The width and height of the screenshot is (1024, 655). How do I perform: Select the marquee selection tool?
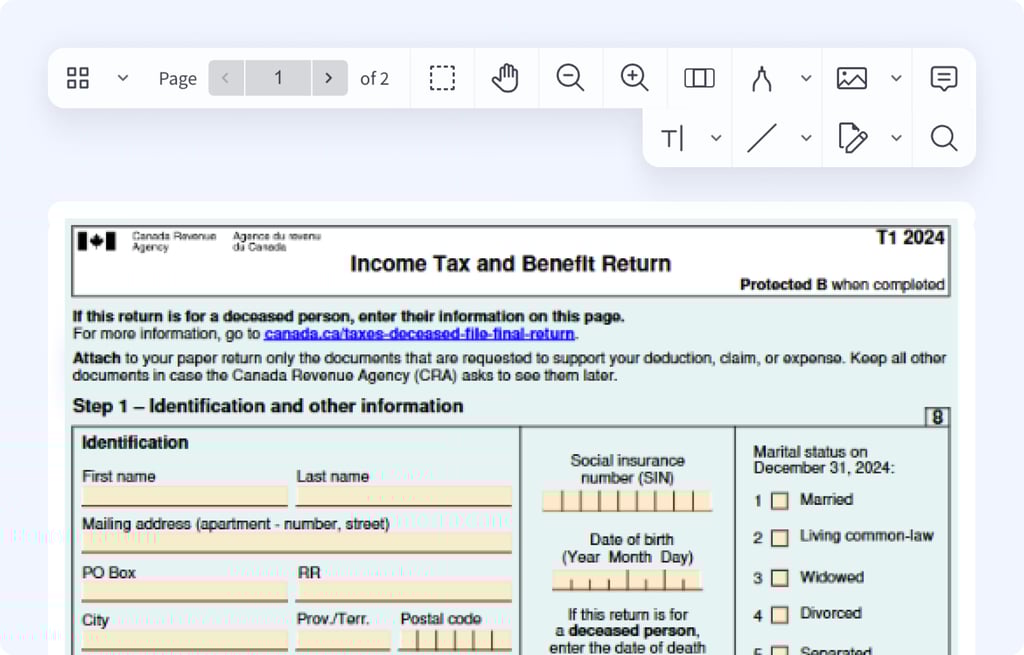click(x=442, y=78)
